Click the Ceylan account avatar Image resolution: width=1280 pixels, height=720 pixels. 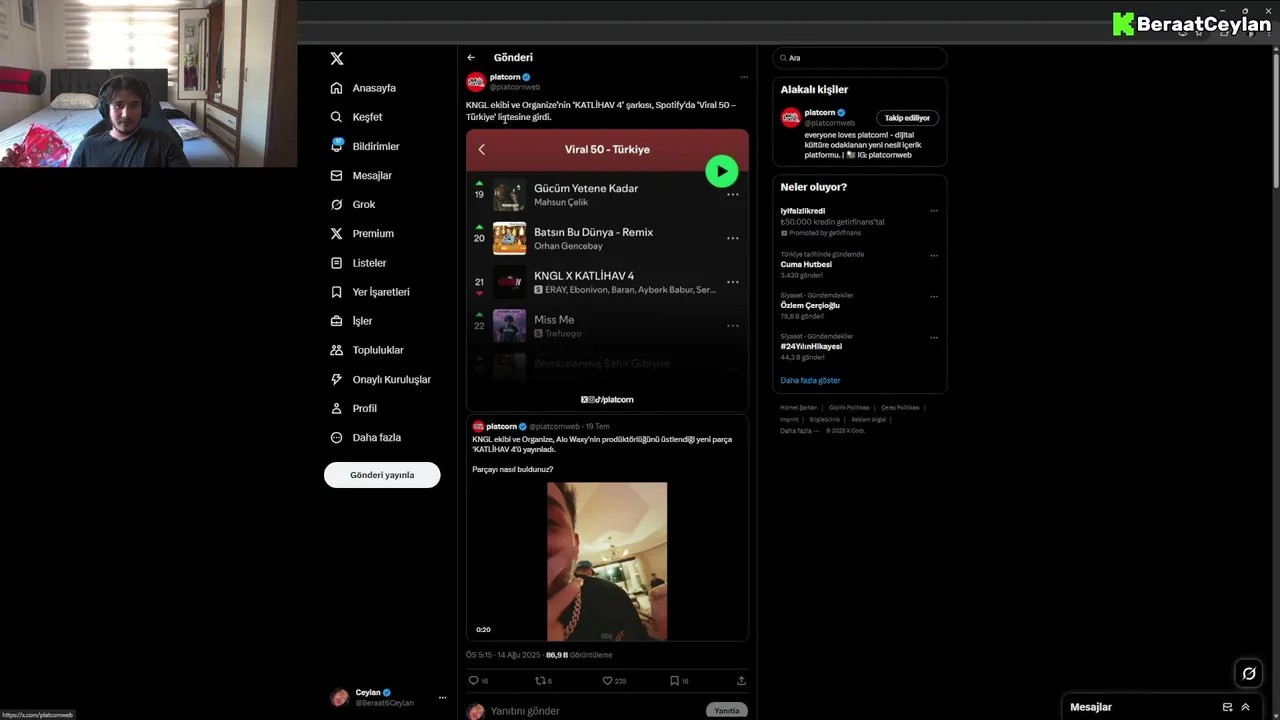340,697
